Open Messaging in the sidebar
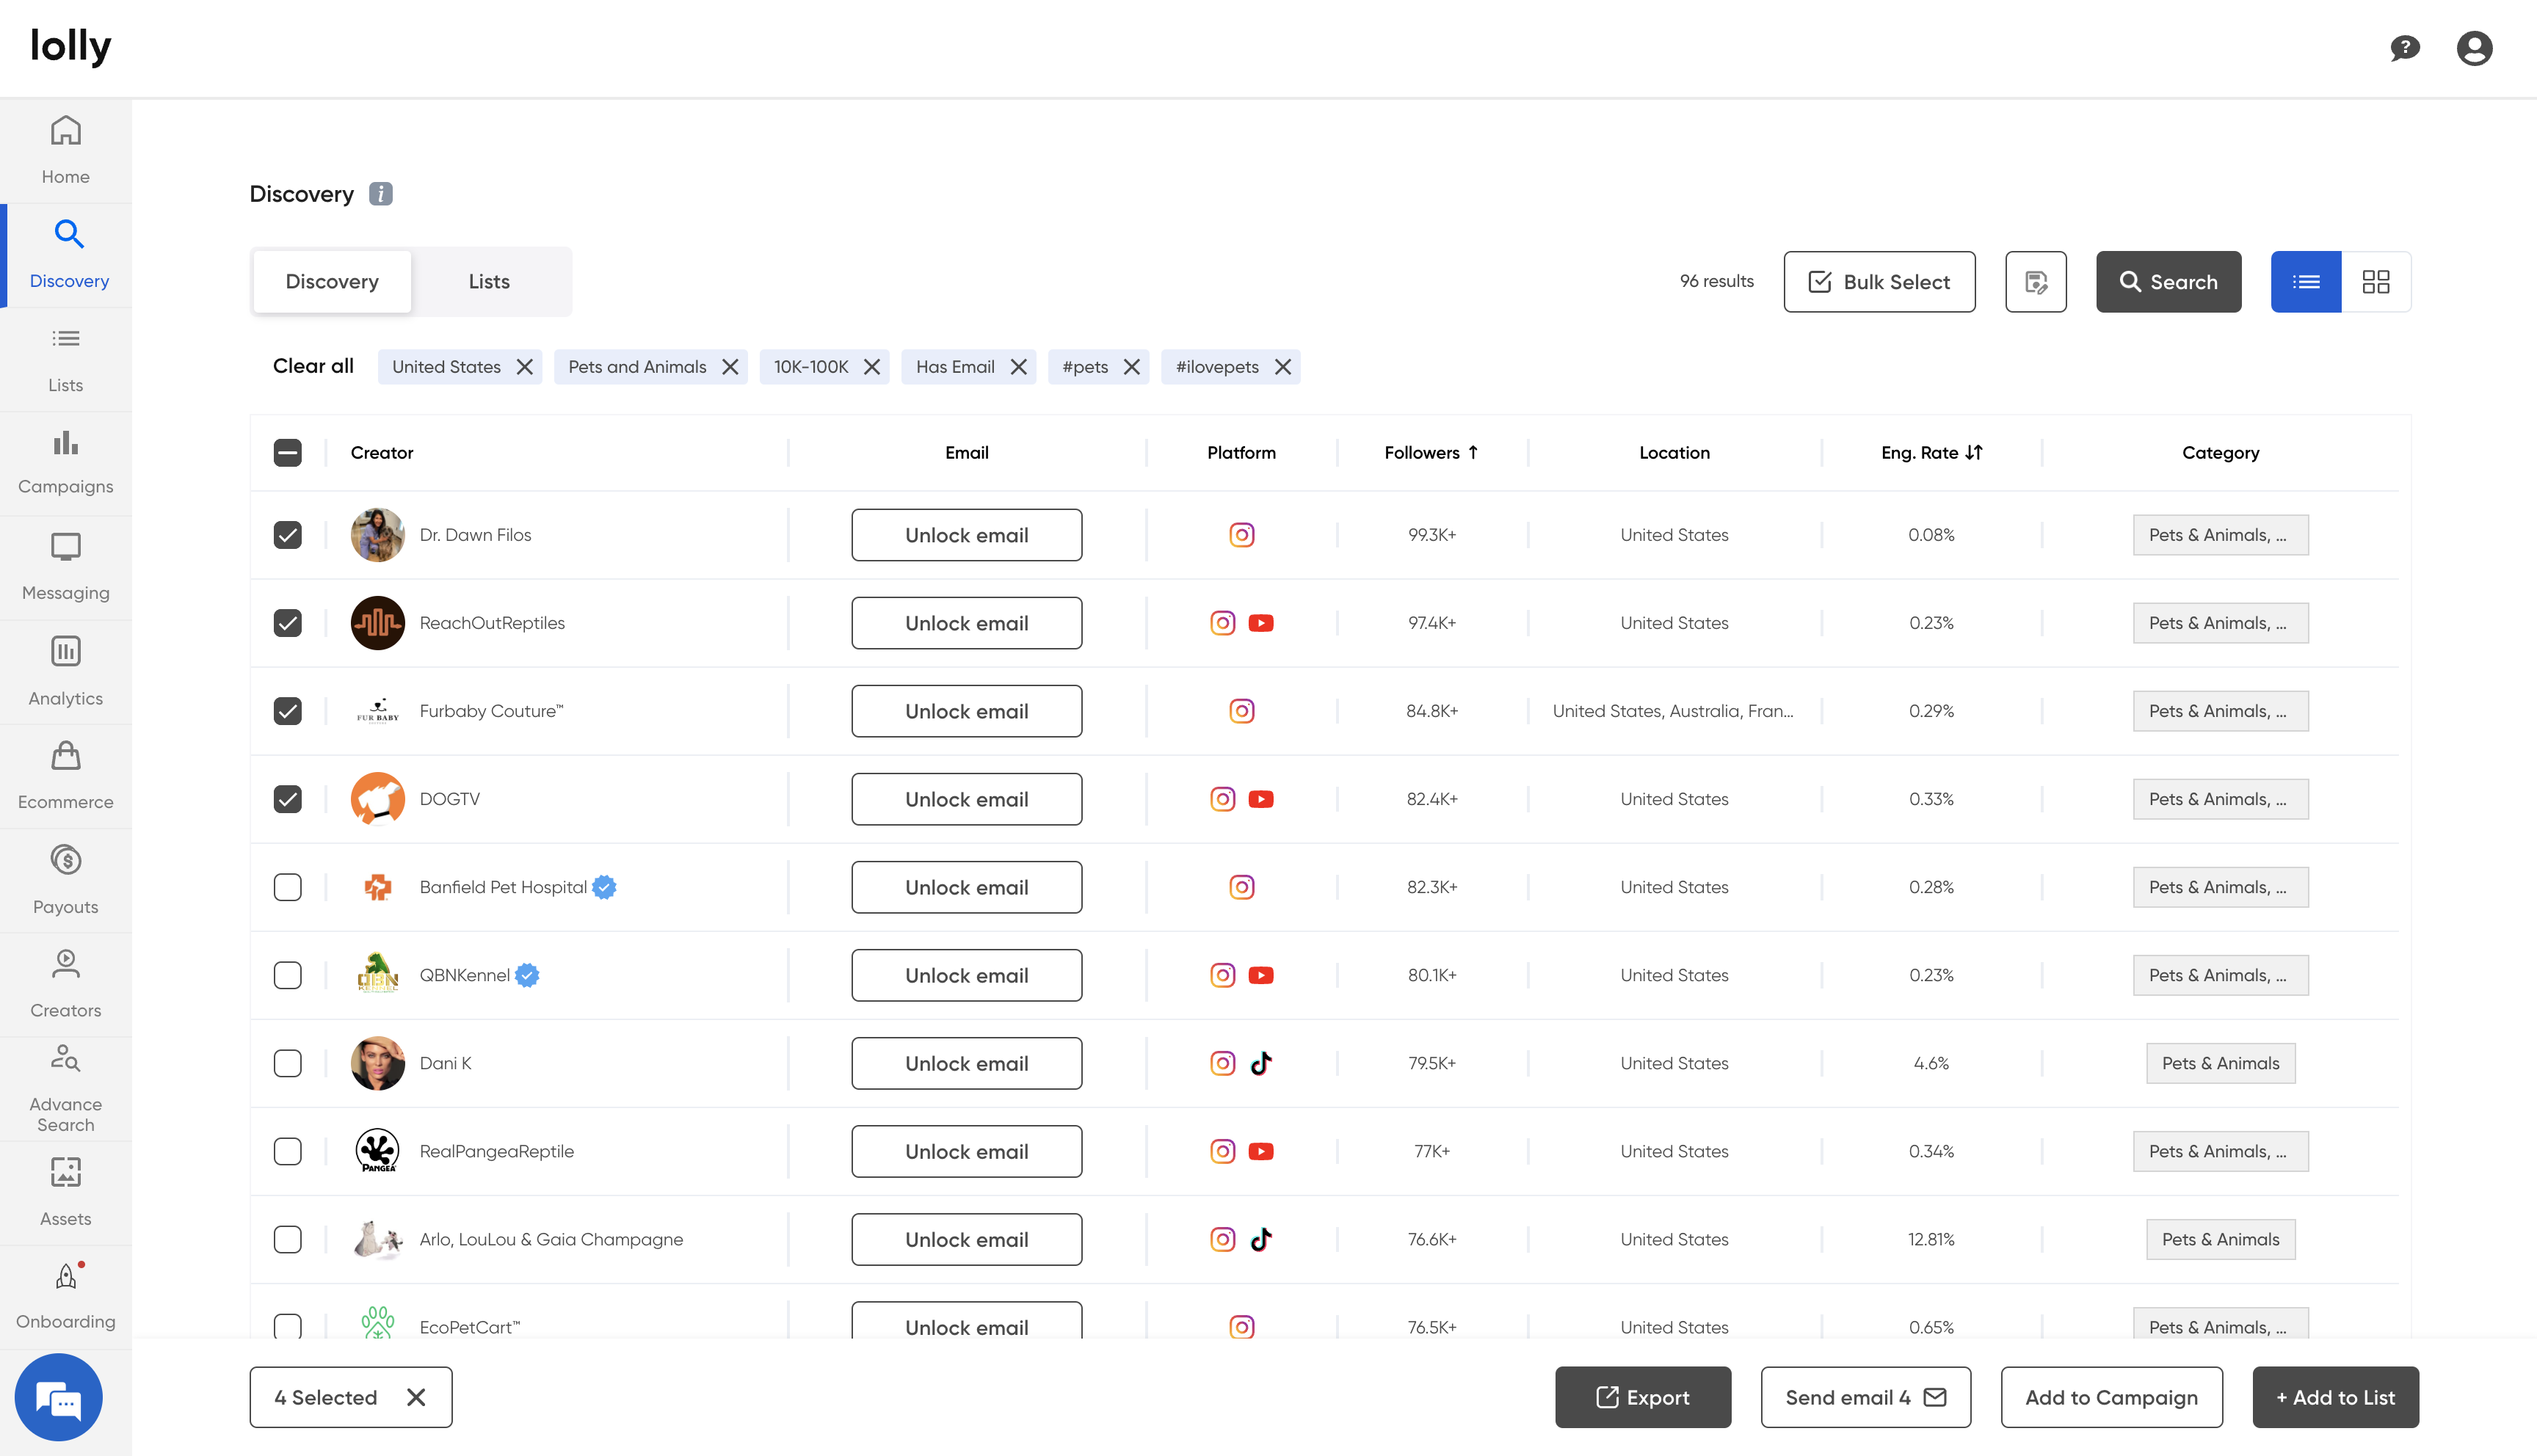The image size is (2537, 1456). pyautogui.click(x=66, y=568)
